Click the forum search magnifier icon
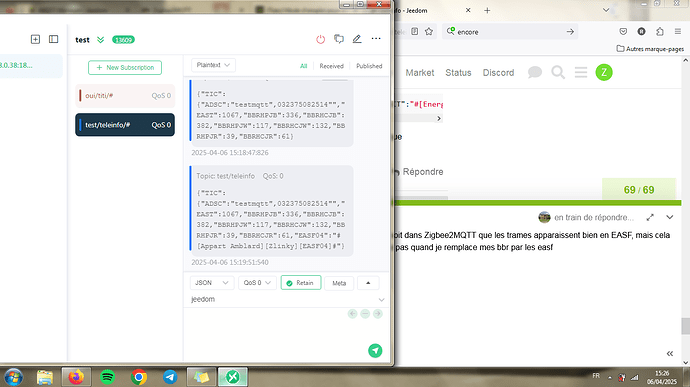 [x=558, y=72]
